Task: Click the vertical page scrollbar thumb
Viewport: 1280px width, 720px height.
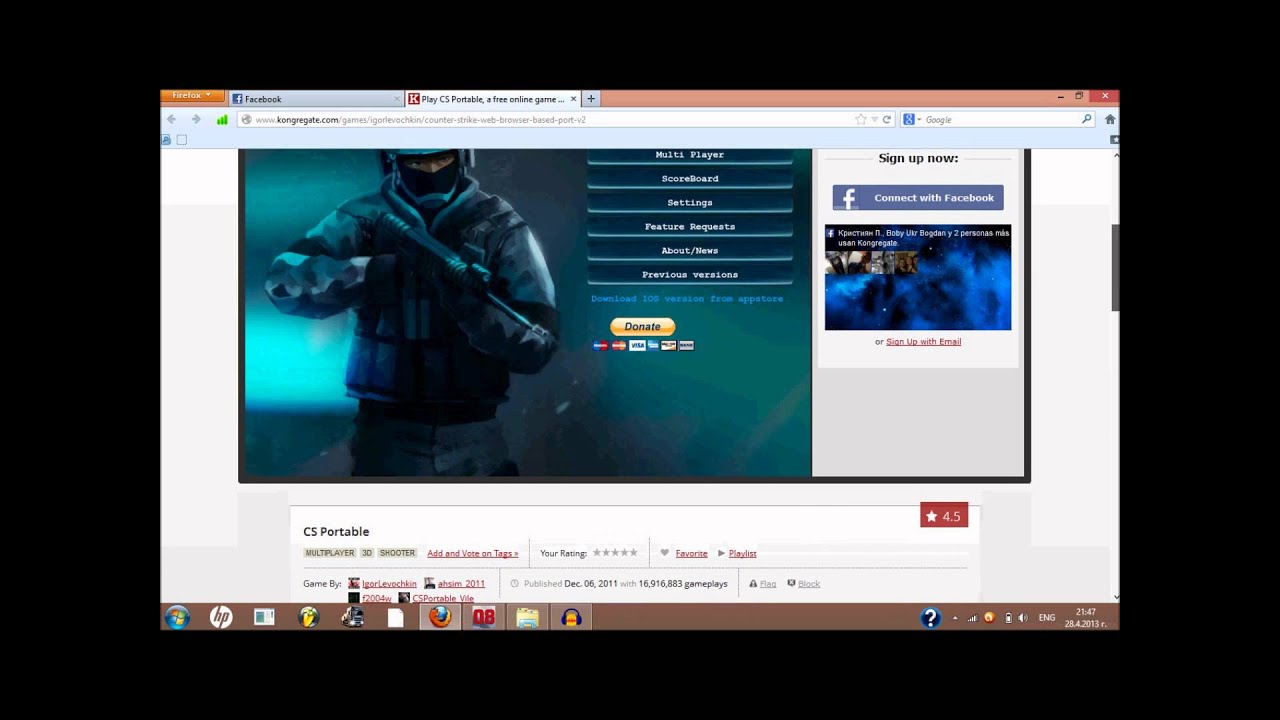Action: [1116, 267]
